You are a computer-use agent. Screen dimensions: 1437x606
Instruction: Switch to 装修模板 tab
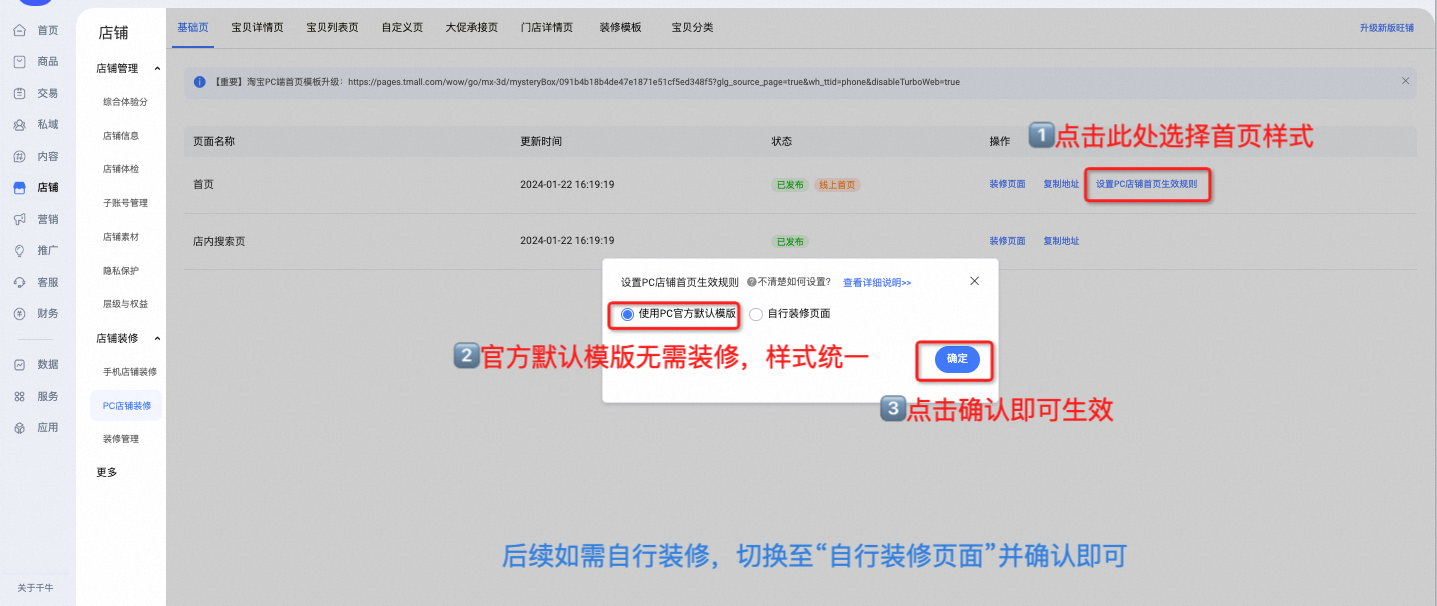coord(620,27)
